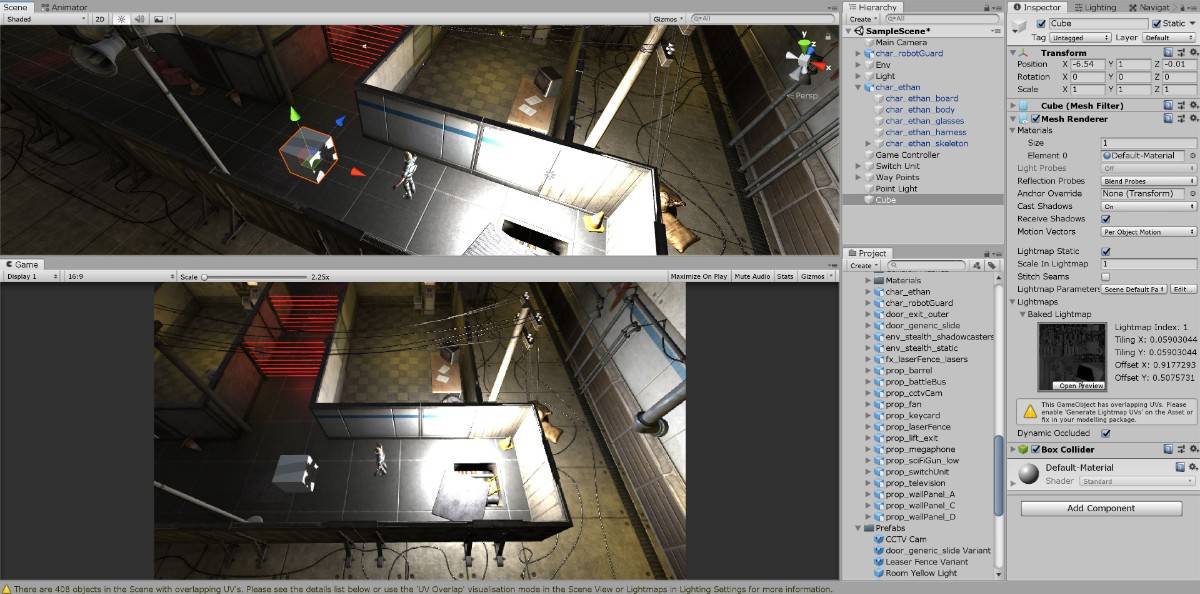Toggle scene audio speaker icon
1200x594 pixels.
tap(139, 19)
